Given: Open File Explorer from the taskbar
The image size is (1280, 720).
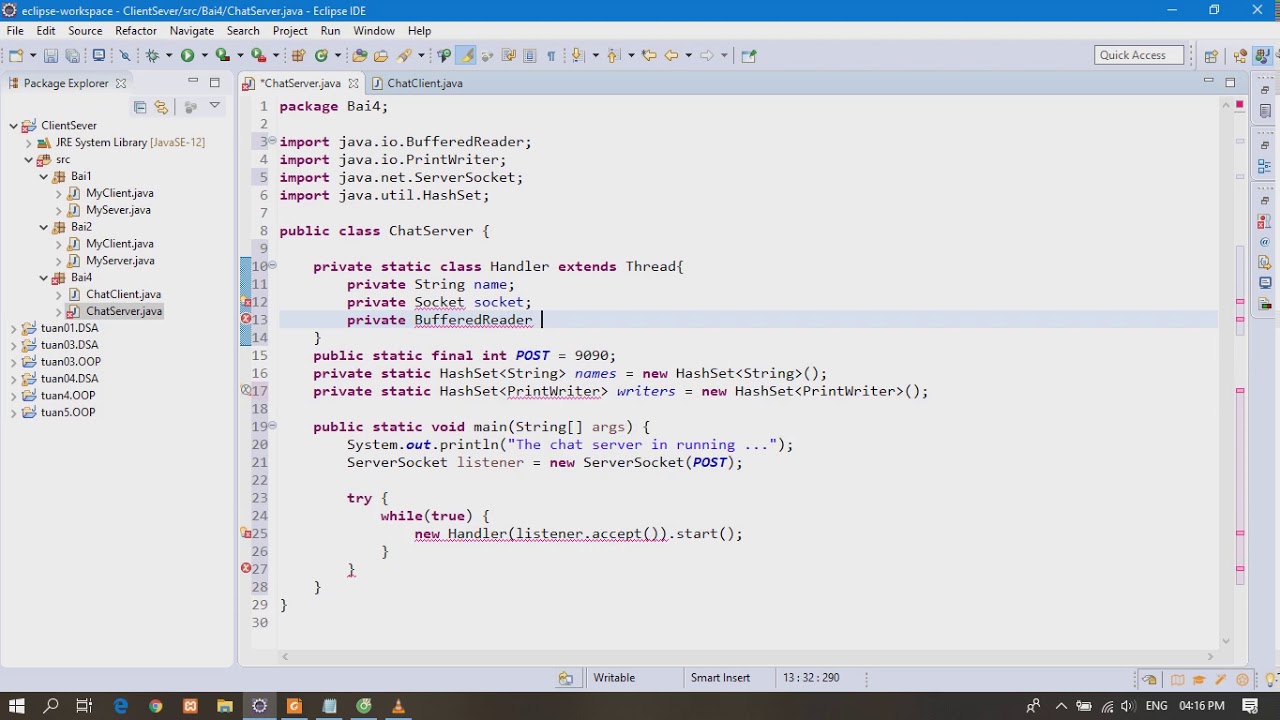Looking at the screenshot, I should (x=225, y=706).
